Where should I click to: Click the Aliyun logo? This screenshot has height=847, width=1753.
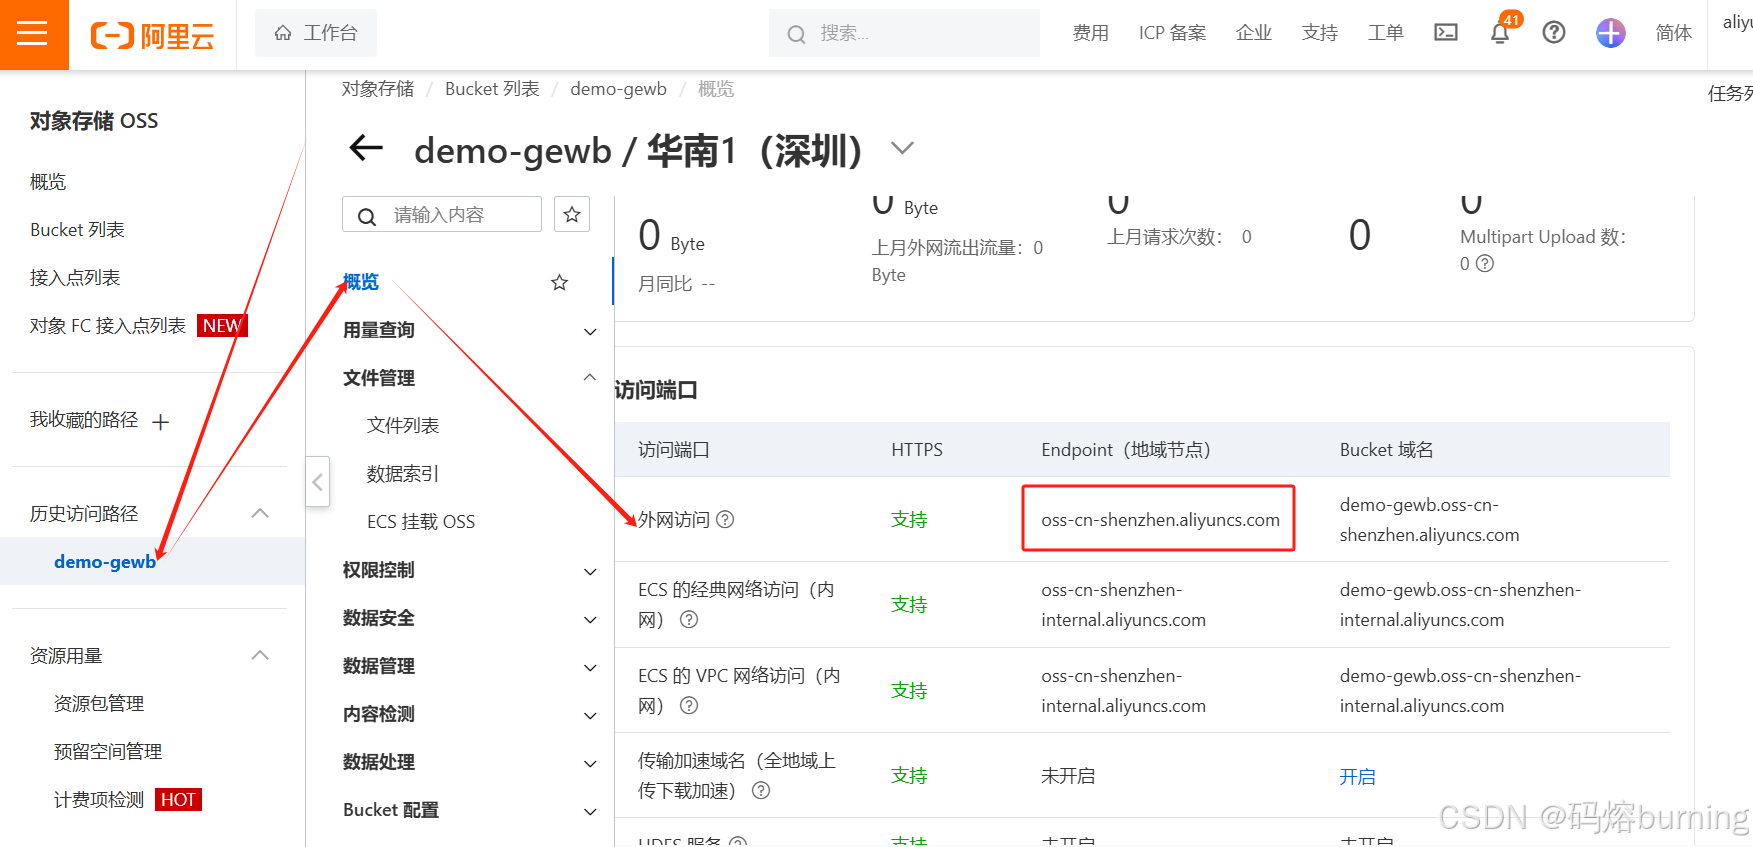pos(153,36)
